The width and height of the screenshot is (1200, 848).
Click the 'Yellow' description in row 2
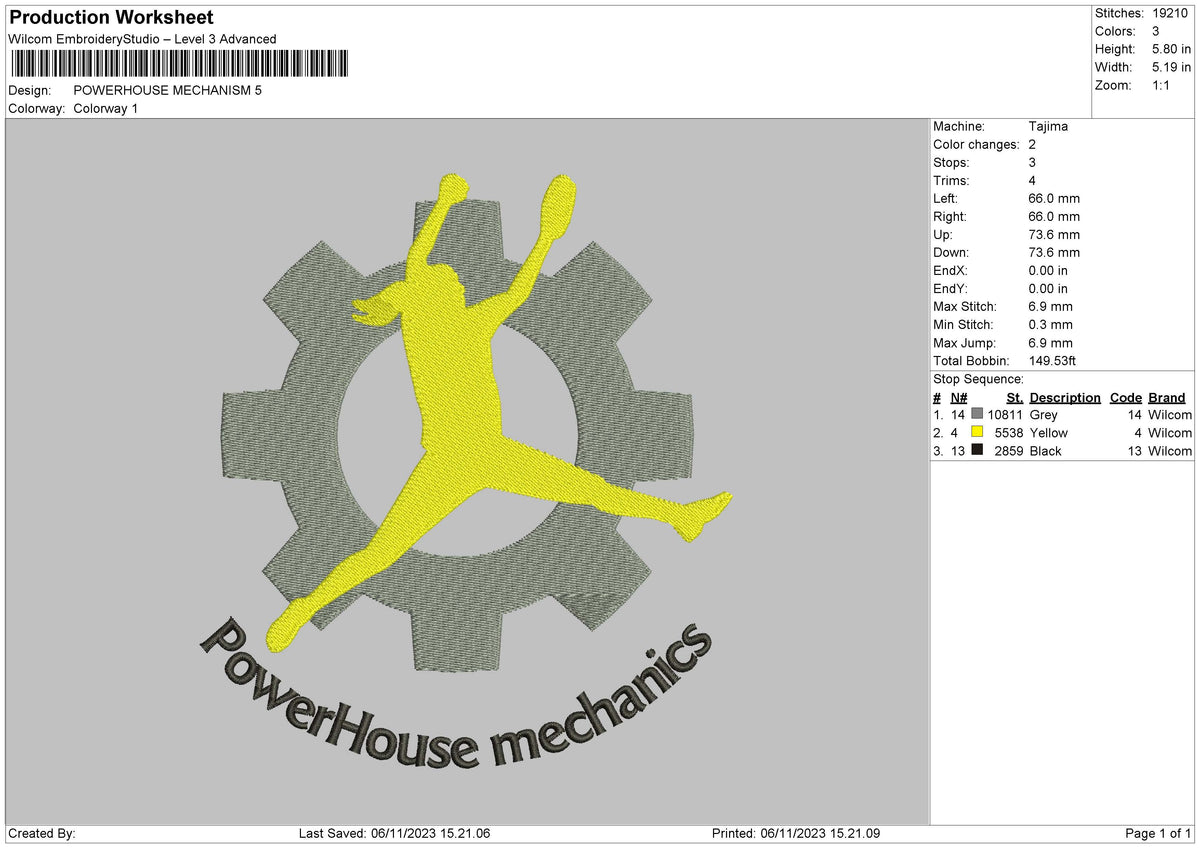tap(1048, 432)
